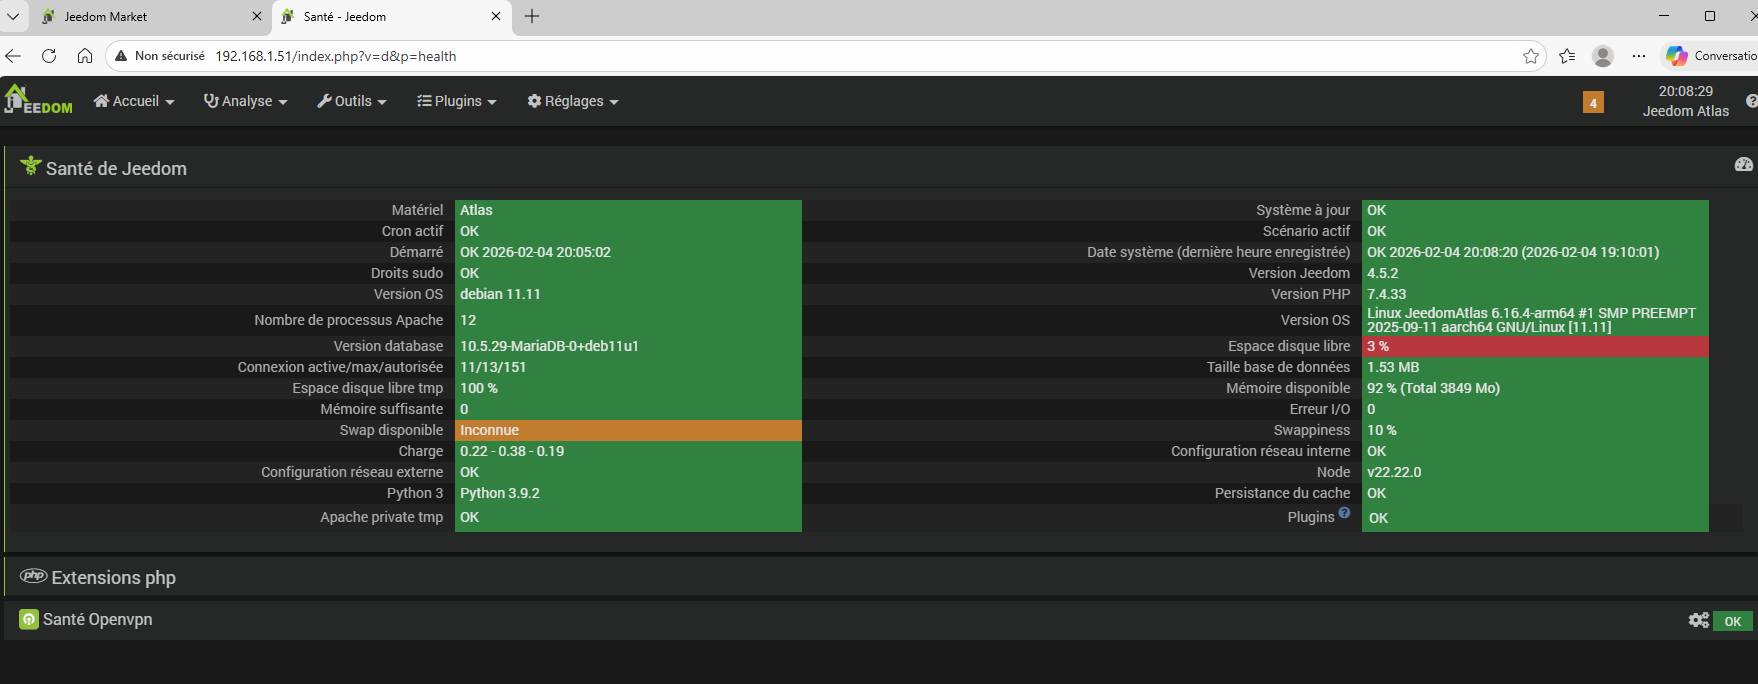
Task: Click the green OK badge for Openvpn
Action: 1733,621
